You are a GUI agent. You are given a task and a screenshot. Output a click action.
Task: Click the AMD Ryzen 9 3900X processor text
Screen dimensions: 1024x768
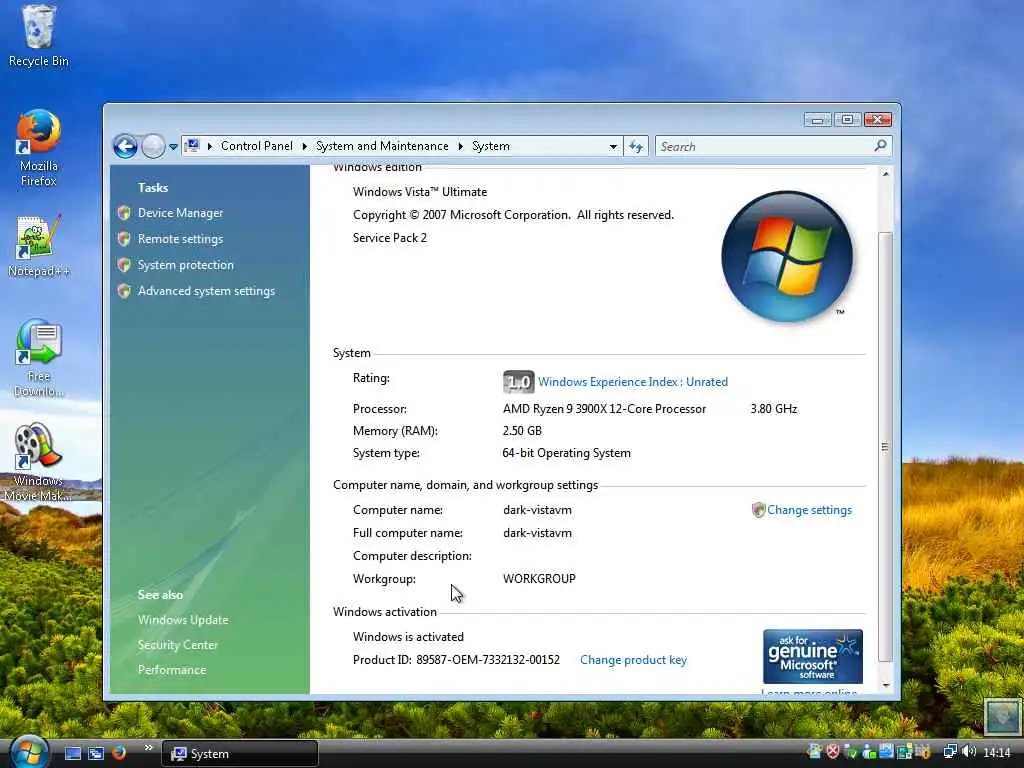click(x=604, y=409)
